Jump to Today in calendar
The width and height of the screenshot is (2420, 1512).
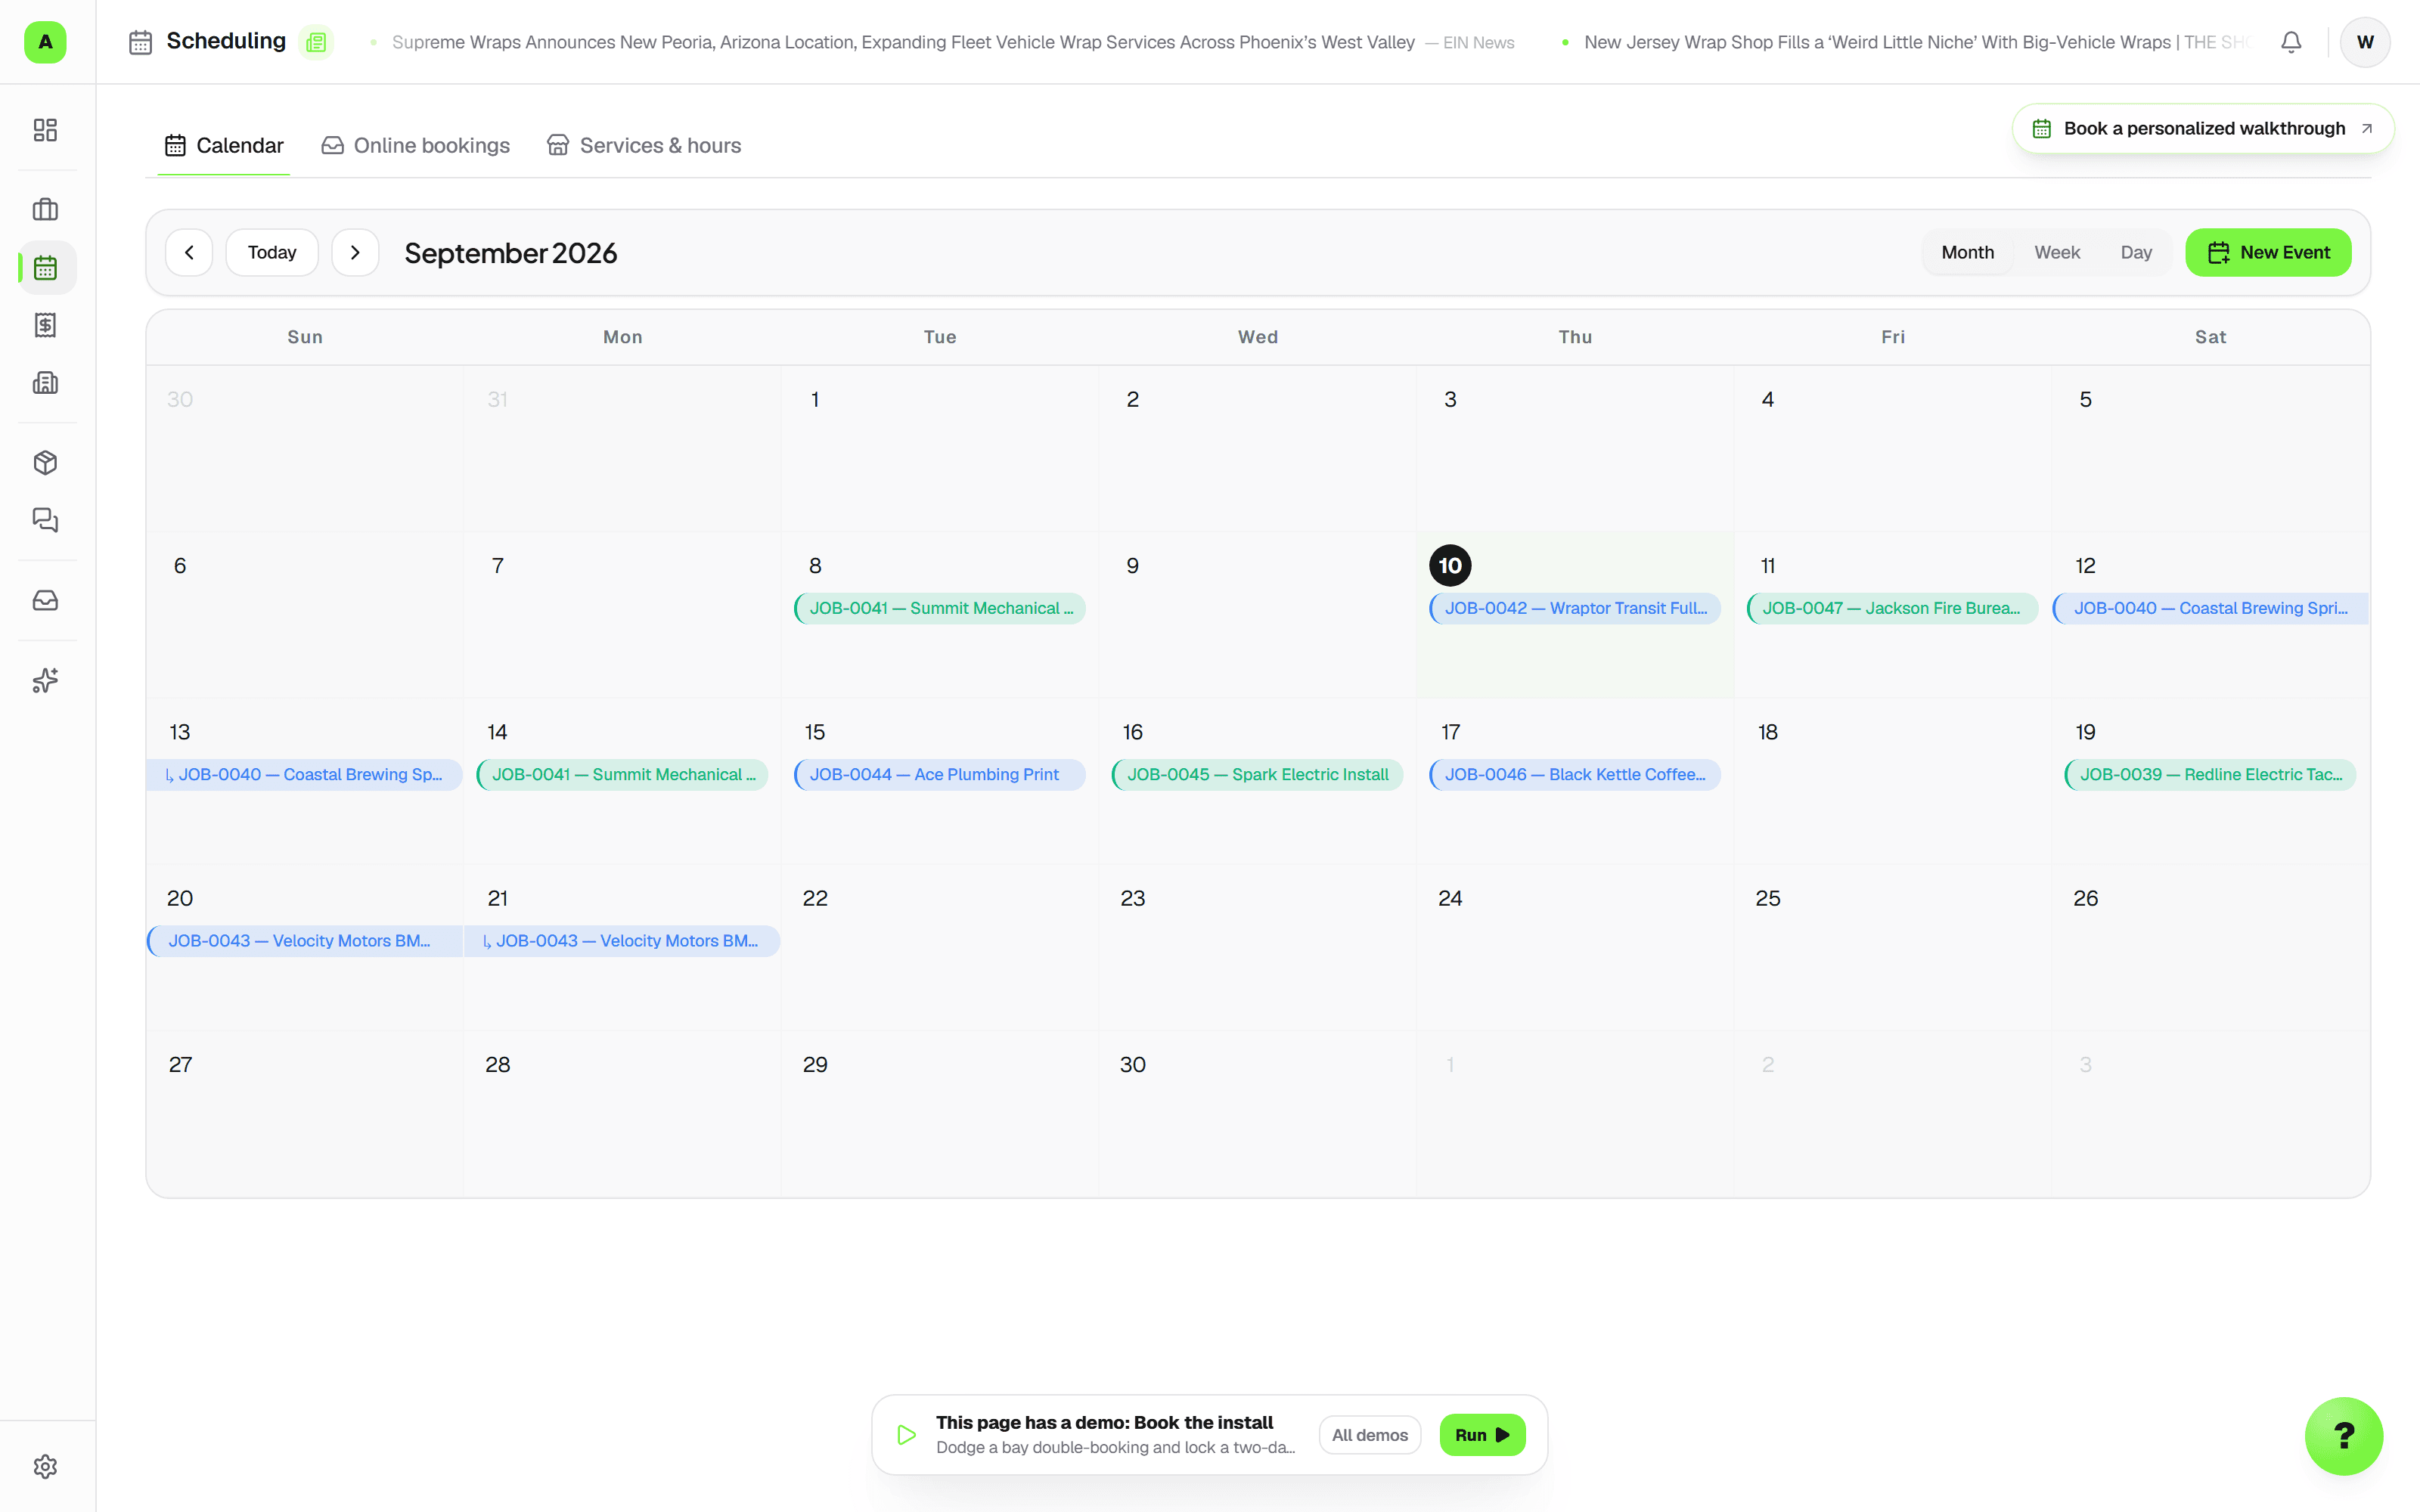[x=272, y=253]
